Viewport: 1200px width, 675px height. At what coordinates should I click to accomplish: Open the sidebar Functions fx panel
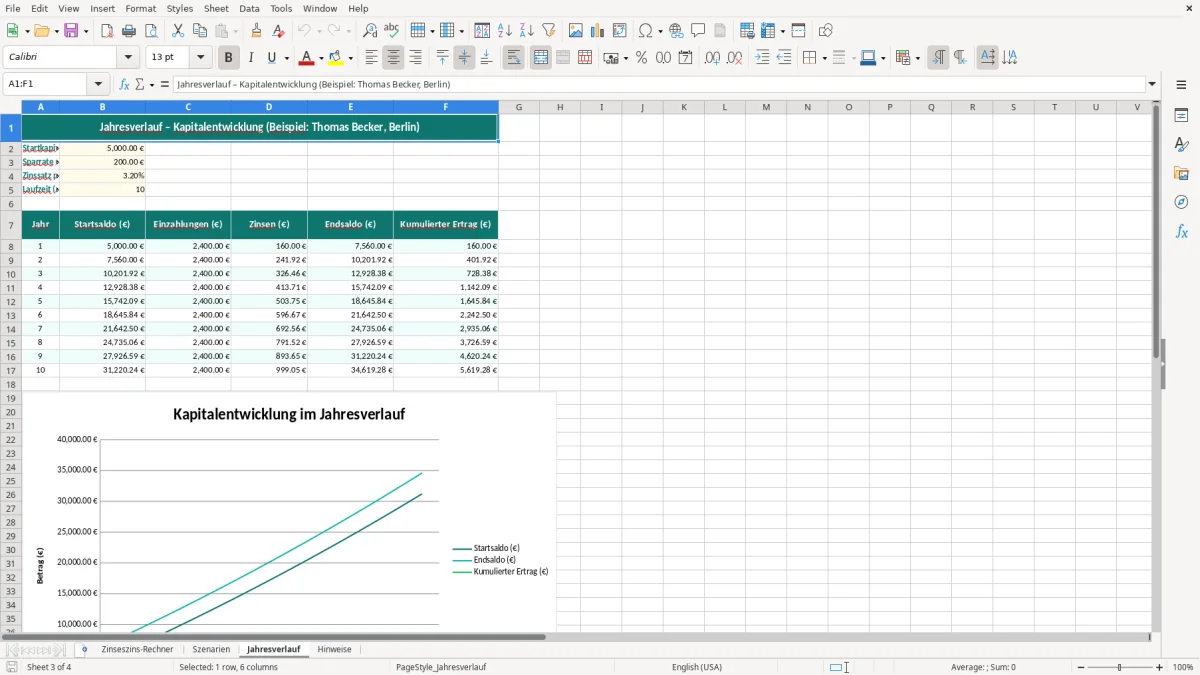(x=1181, y=232)
